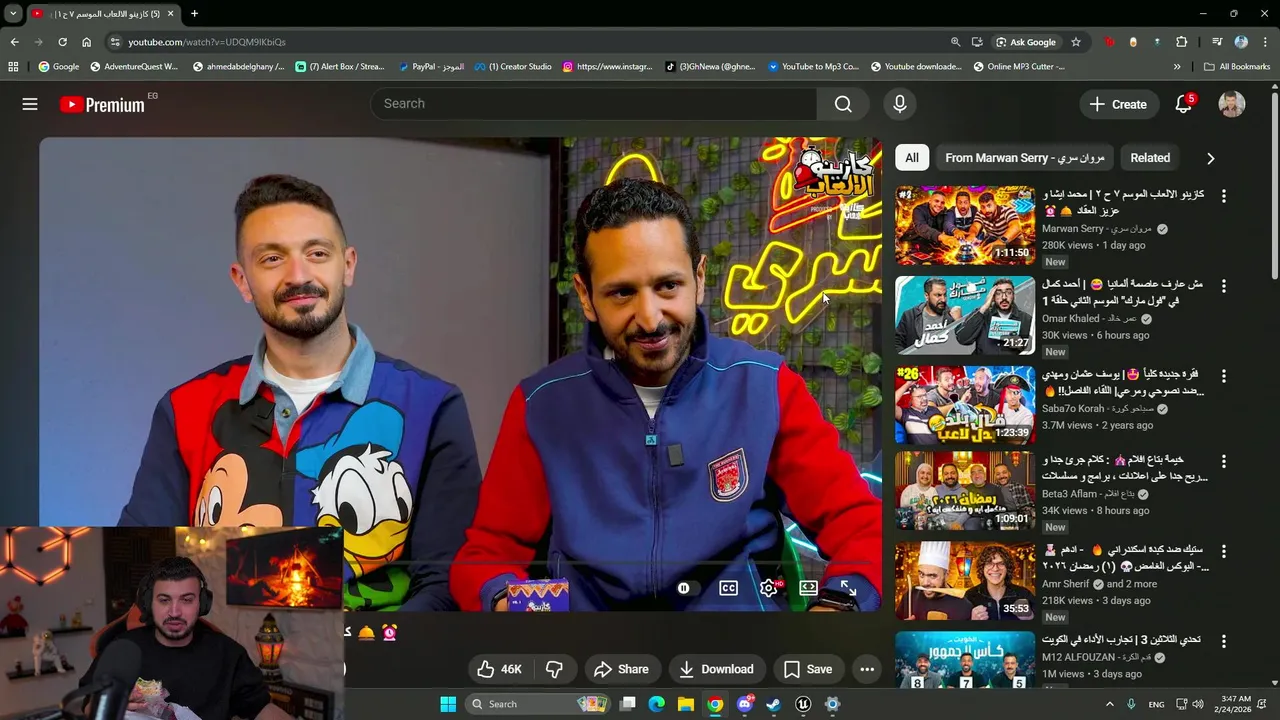
Task: Click the Chrome address bar URL
Action: pyautogui.click(x=207, y=42)
